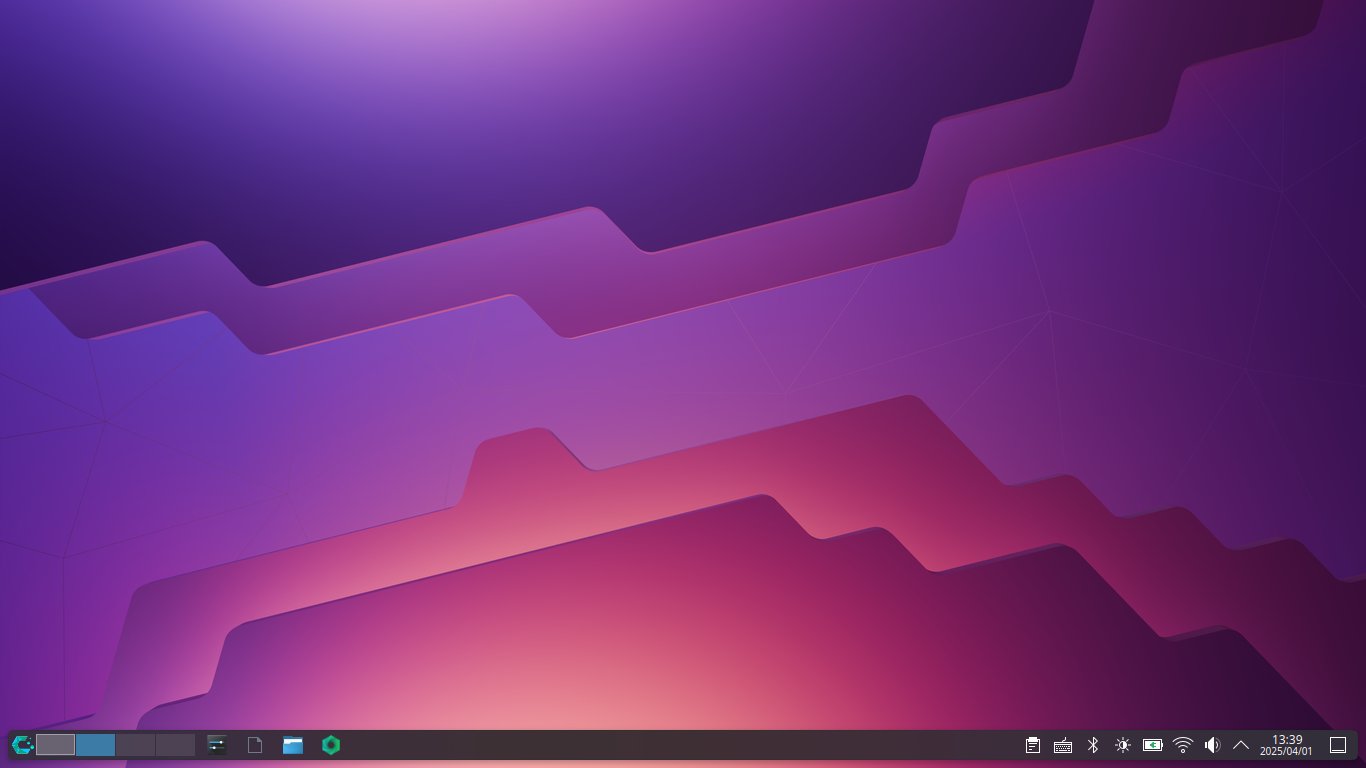This screenshot has width=1366, height=768.
Task: Switch to the first virtual desktop
Action: [56, 745]
